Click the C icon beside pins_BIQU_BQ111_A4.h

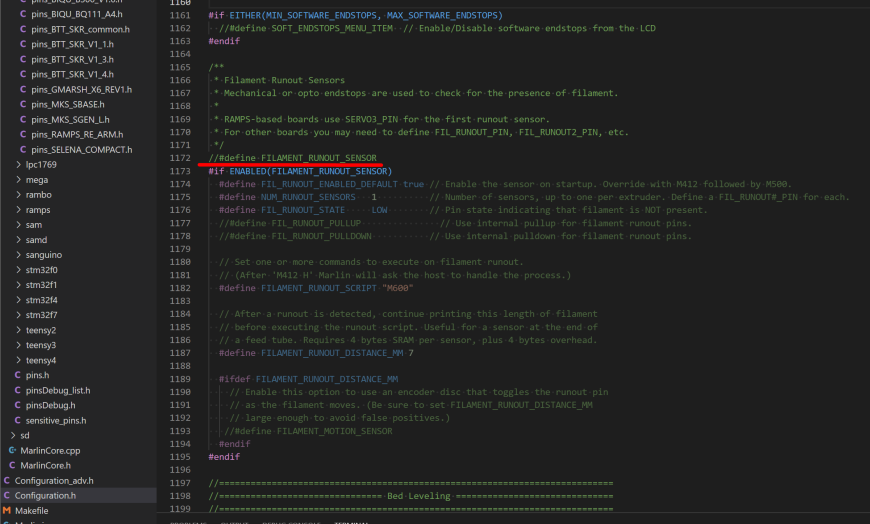(x=23, y=14)
